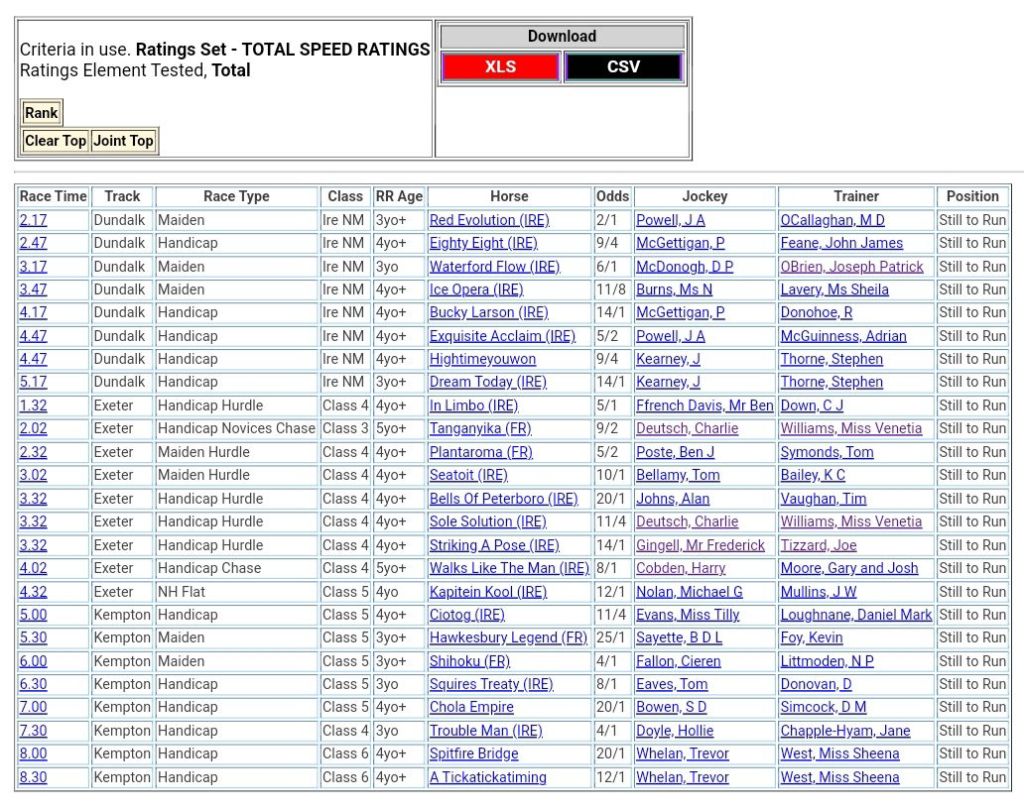The width and height of the screenshot is (1024, 808).
Task: Click the Clear Top button
Action: pyautogui.click(x=55, y=141)
